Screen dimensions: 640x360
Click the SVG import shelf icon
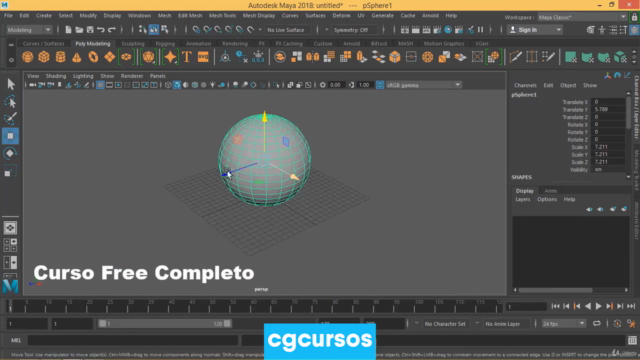(203, 57)
